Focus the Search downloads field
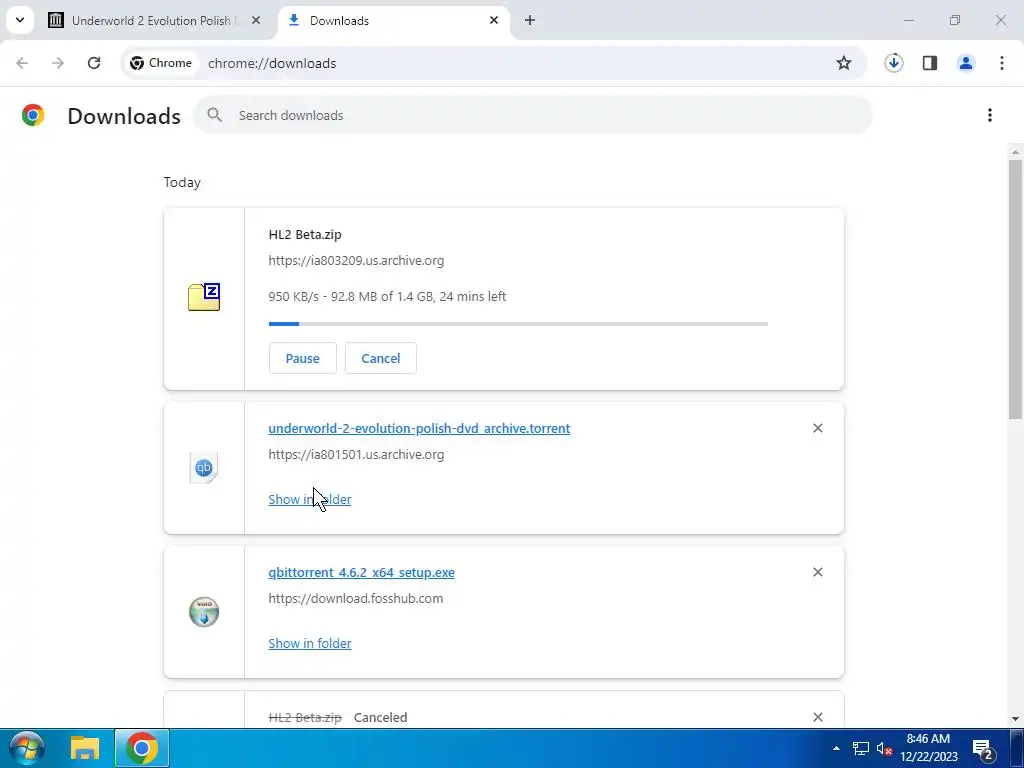Viewport: 1024px width, 768px height. (533, 116)
